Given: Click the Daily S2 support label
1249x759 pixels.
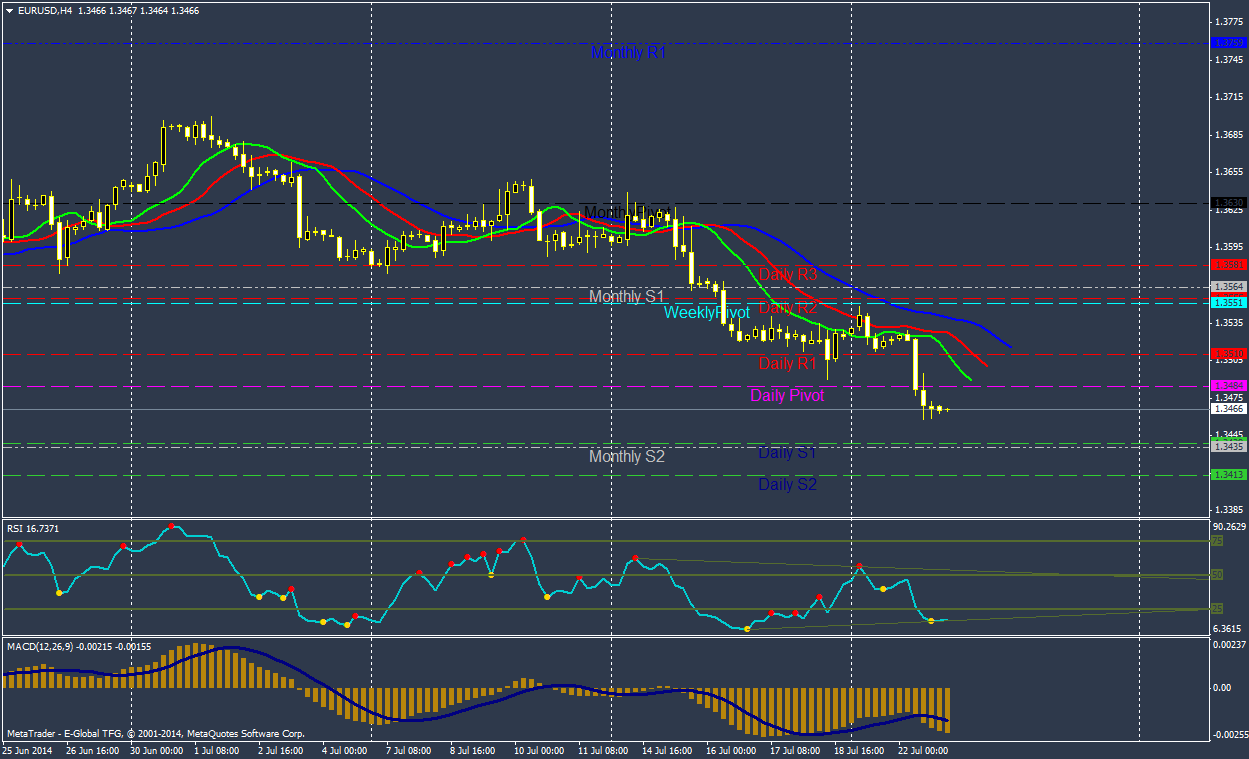Looking at the screenshot, I should (787, 485).
